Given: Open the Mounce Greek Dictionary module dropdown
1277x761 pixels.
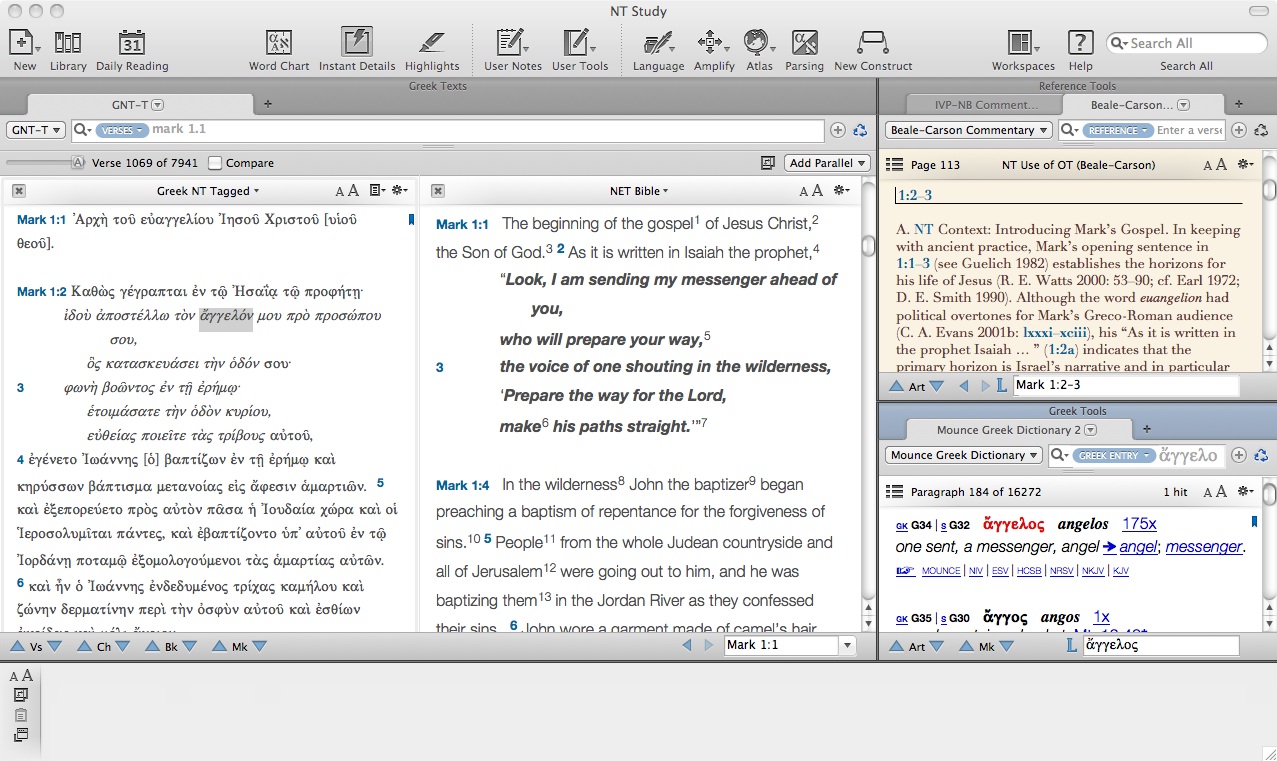Looking at the screenshot, I should coord(963,455).
